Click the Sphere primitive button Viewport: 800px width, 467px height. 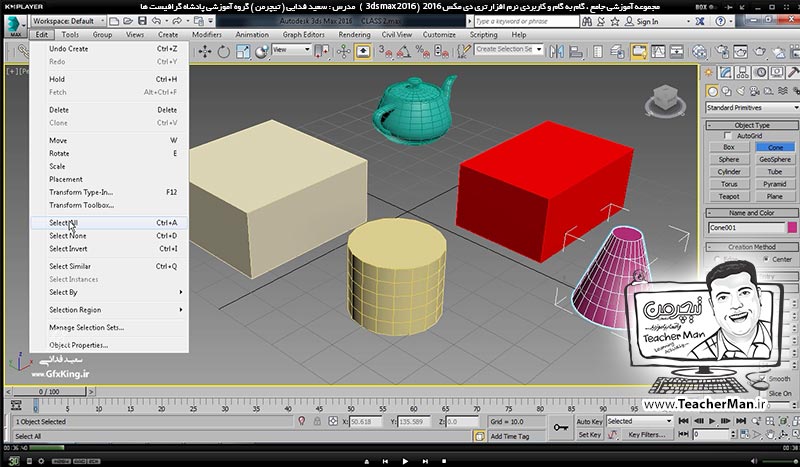point(729,159)
